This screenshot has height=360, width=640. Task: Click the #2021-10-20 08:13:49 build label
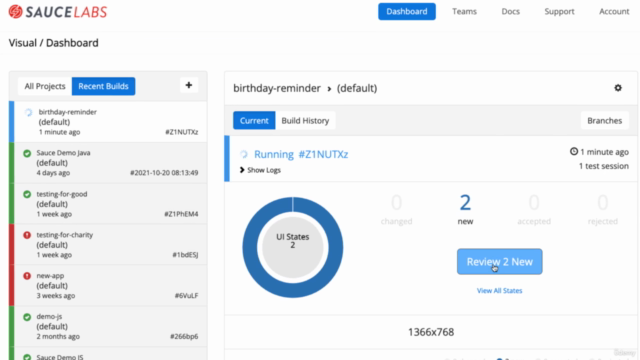(164, 173)
